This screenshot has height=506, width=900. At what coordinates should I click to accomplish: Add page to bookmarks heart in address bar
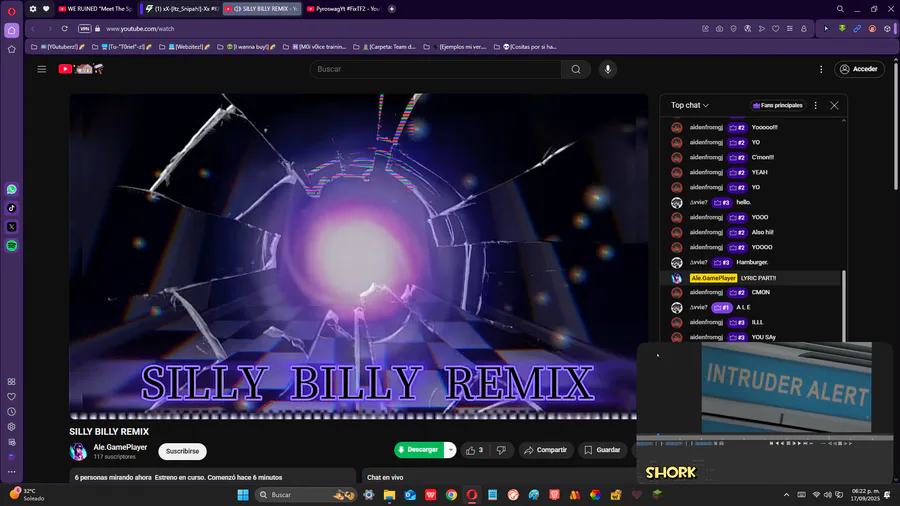point(775,29)
